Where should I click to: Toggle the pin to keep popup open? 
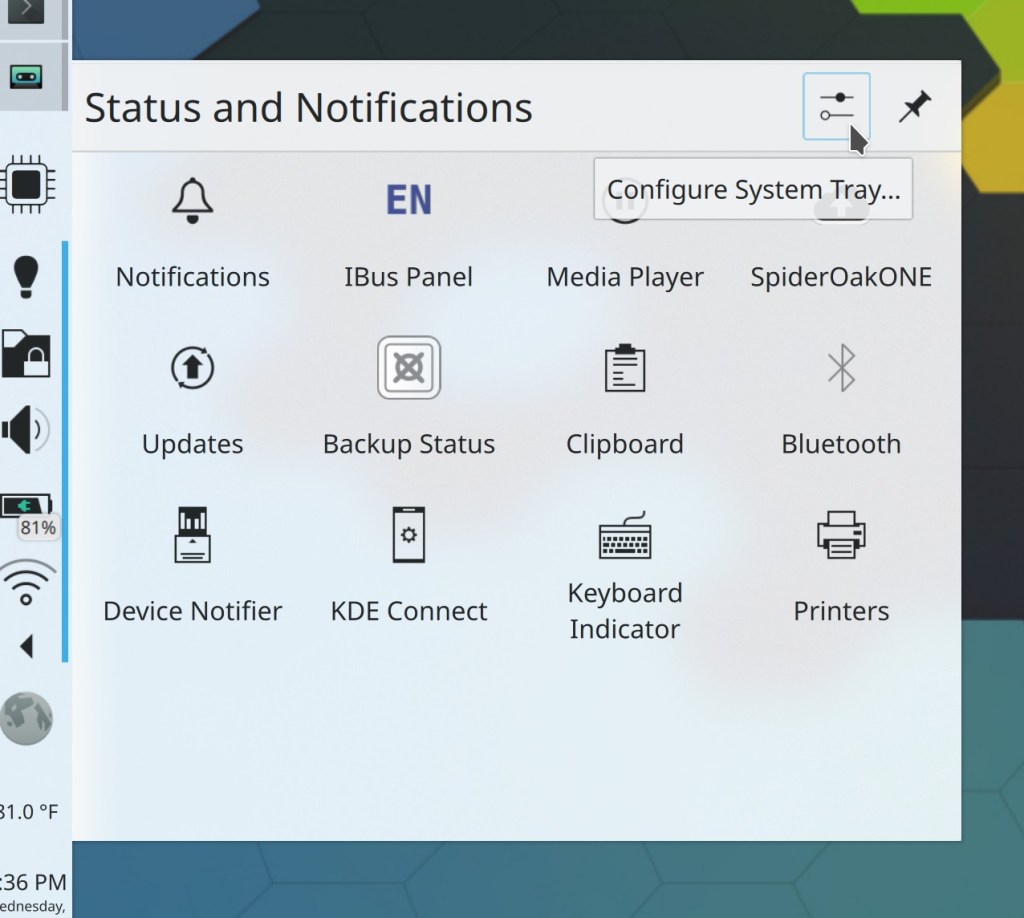coord(914,107)
